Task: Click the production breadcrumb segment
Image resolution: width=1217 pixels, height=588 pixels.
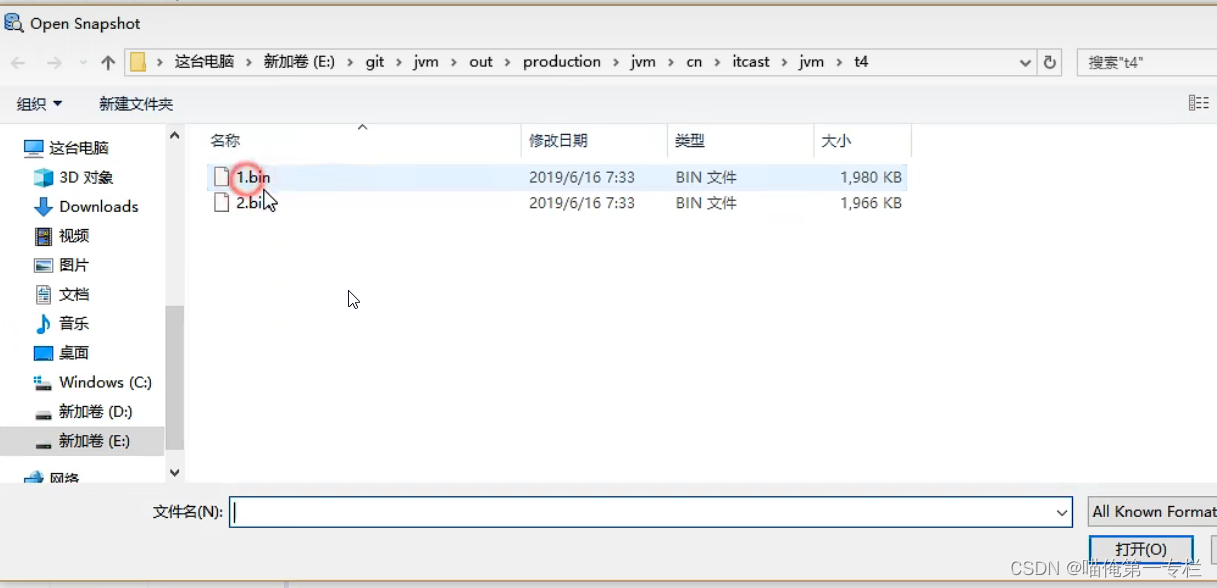Action: coord(562,62)
